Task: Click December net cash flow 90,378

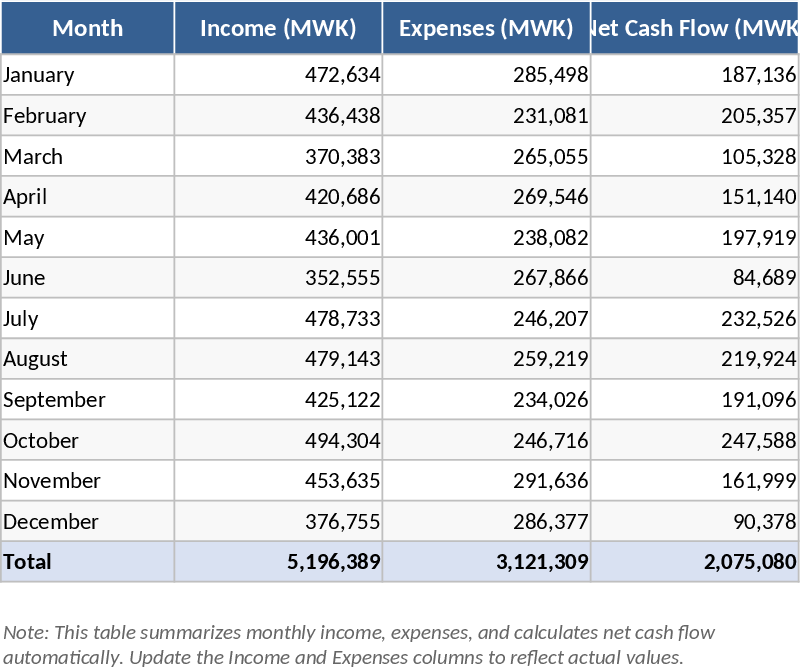Action: point(764,522)
